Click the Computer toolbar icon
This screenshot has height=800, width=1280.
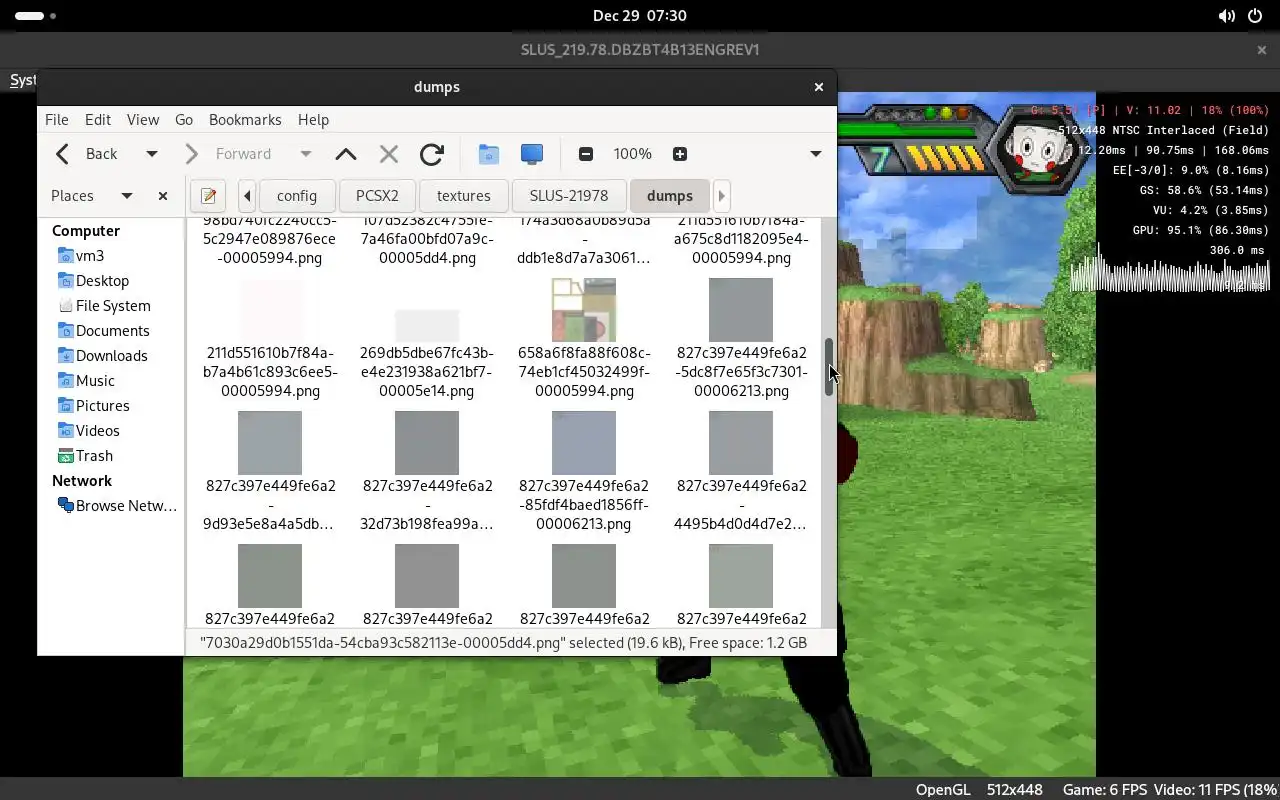click(532, 154)
